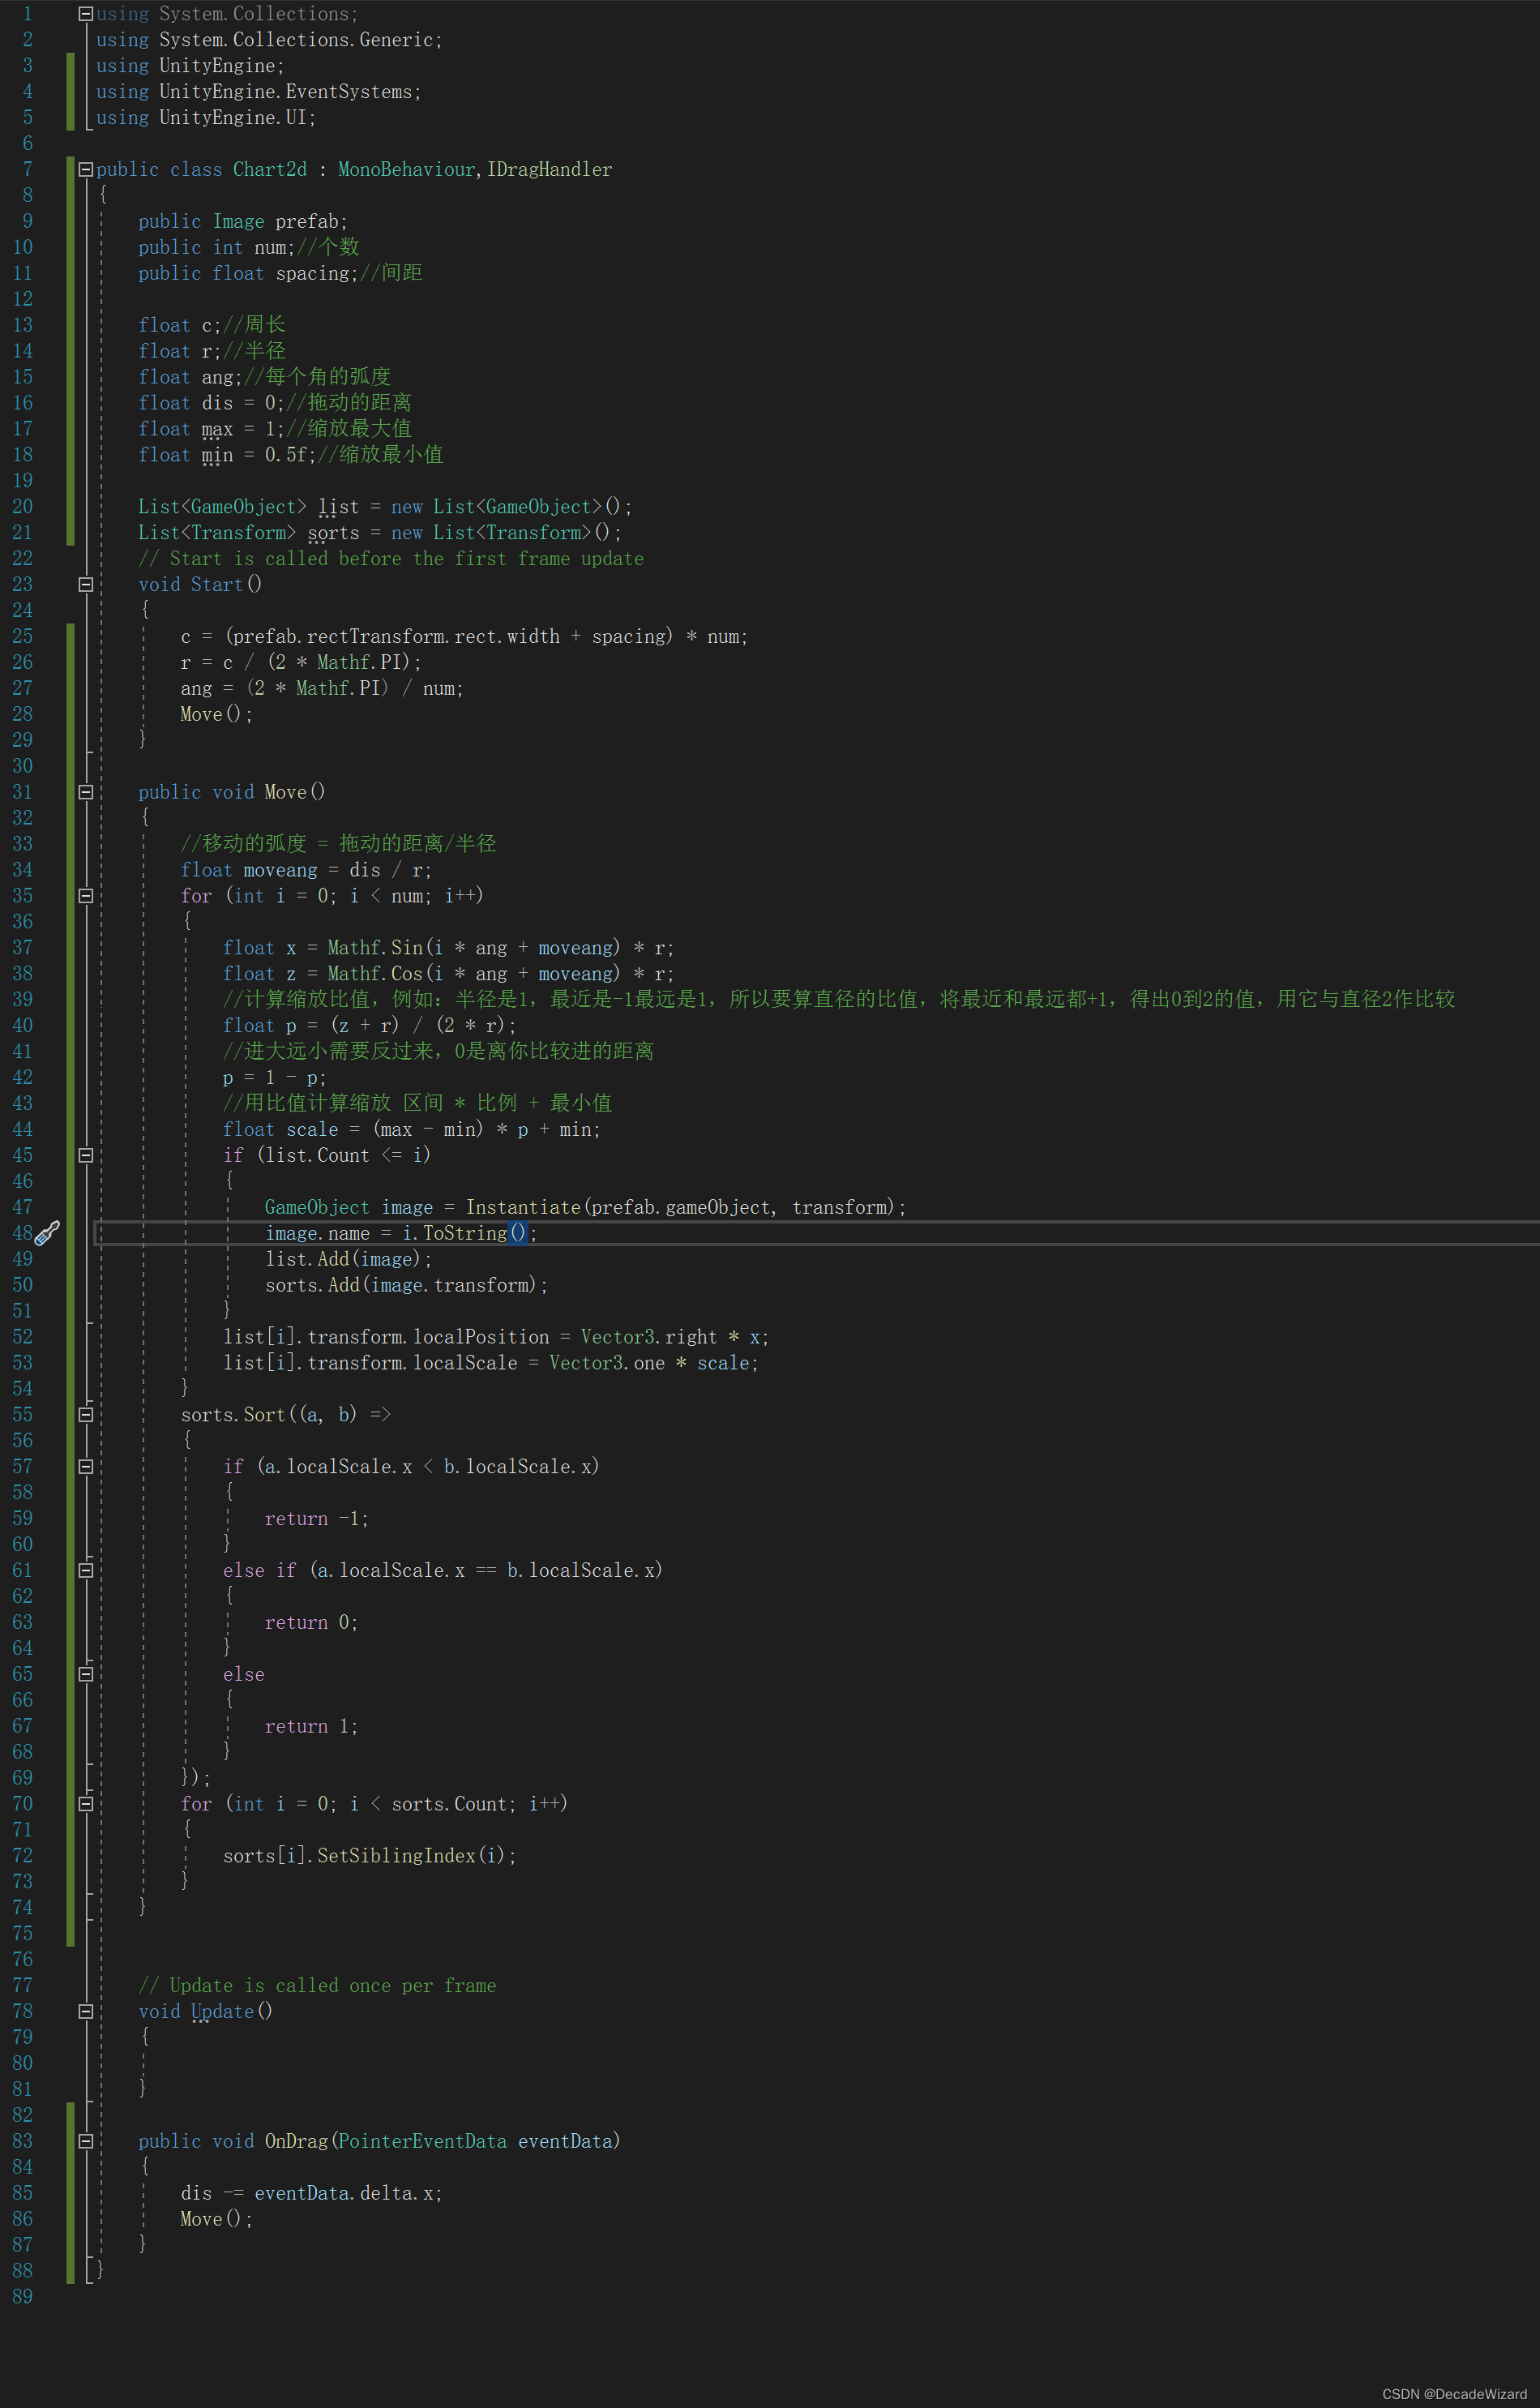The height and width of the screenshot is (2408, 1540).
Task: Click the '//用比值计算缩放' comment line
Action: pyautogui.click(x=417, y=1103)
